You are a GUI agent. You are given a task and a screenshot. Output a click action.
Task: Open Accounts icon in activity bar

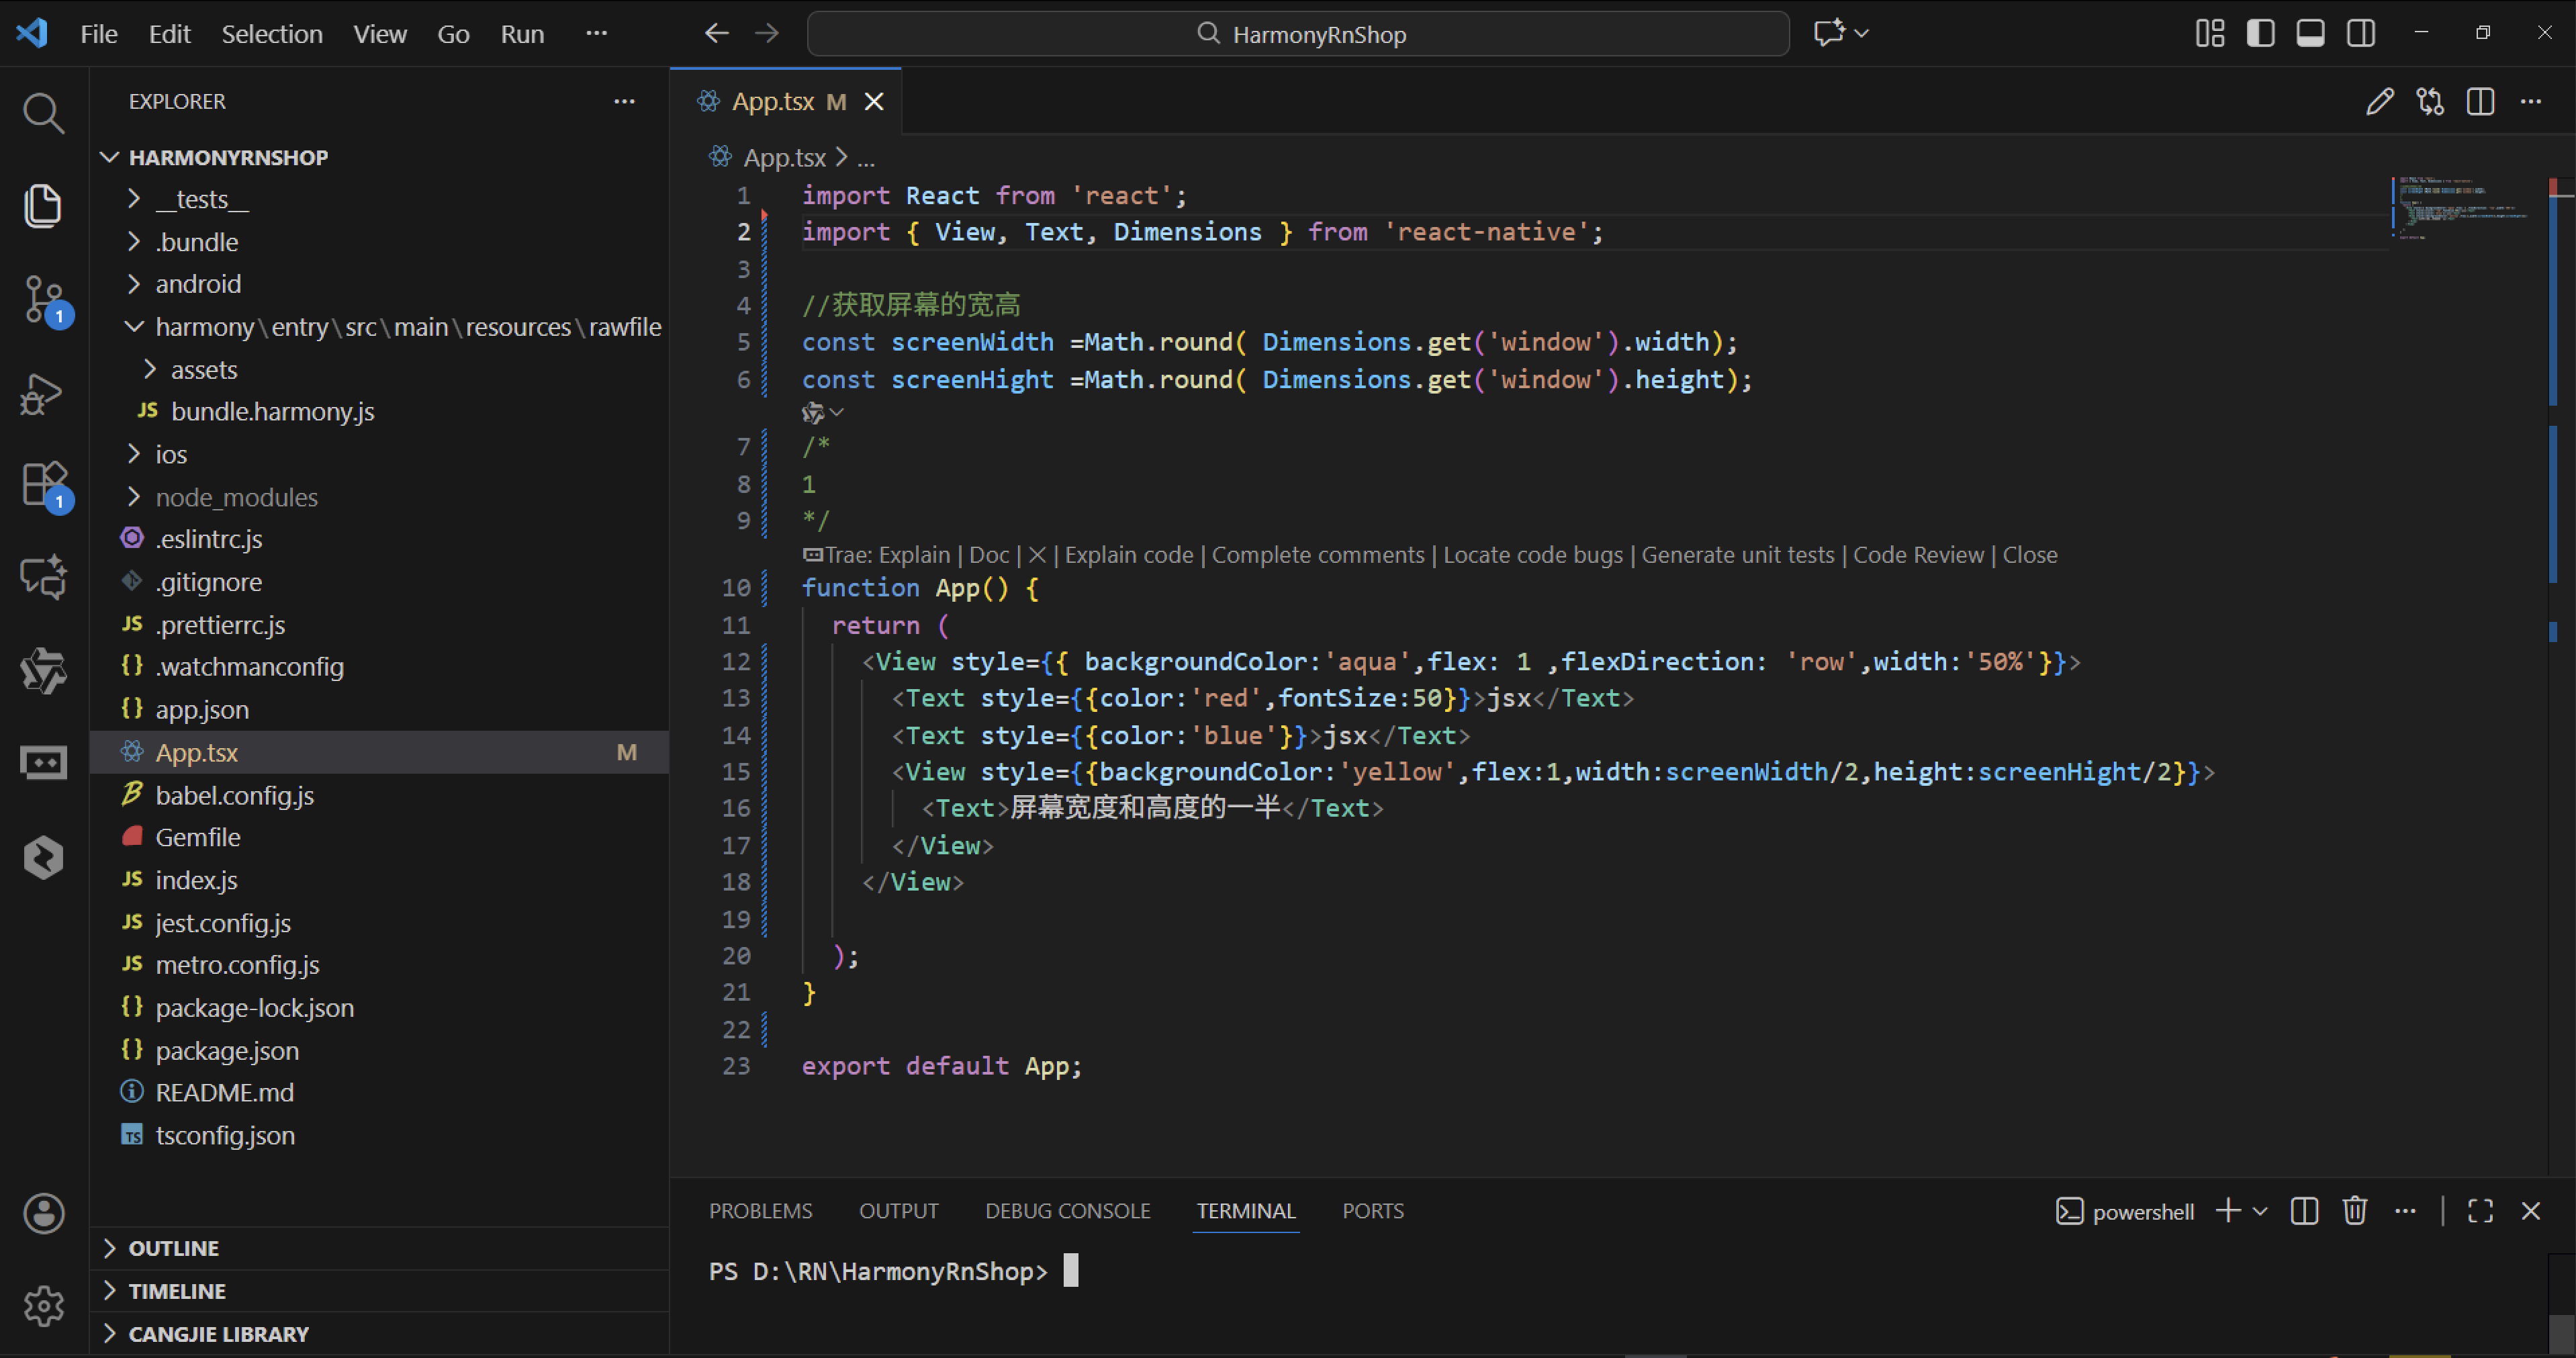point(43,1213)
